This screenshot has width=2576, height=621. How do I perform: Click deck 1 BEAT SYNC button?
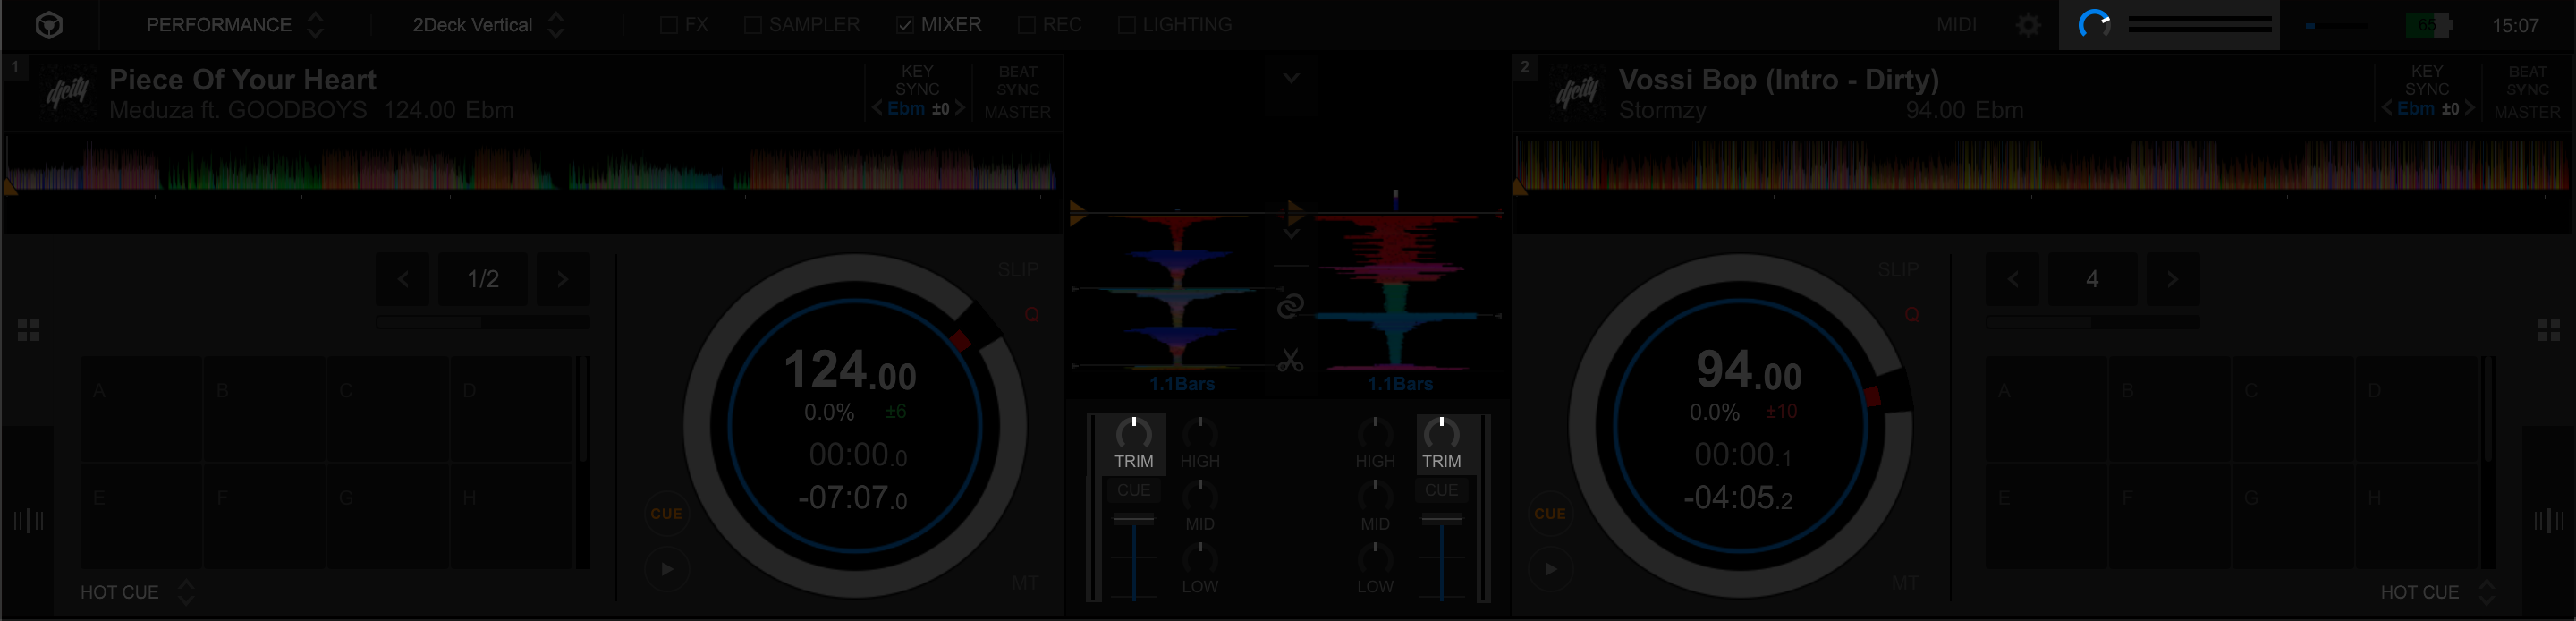pos(1017,80)
